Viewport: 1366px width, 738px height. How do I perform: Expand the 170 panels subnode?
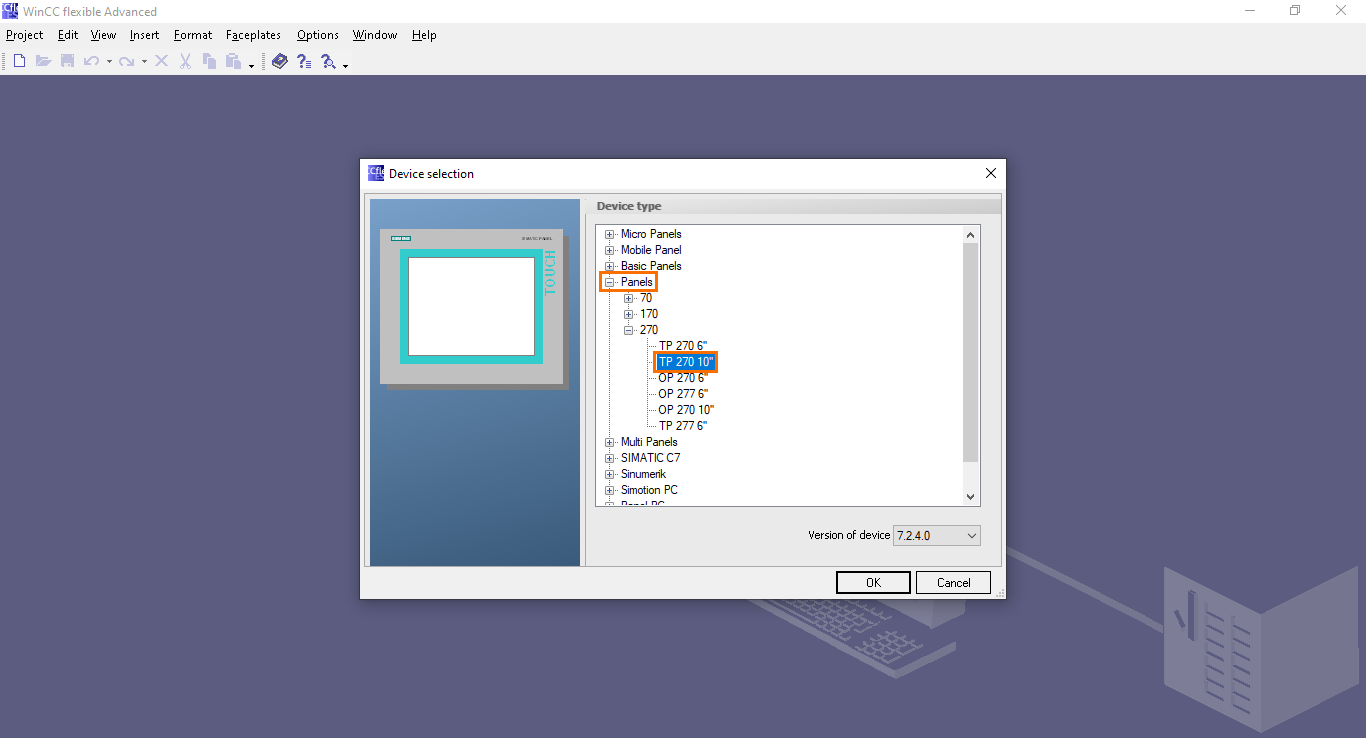click(x=629, y=314)
